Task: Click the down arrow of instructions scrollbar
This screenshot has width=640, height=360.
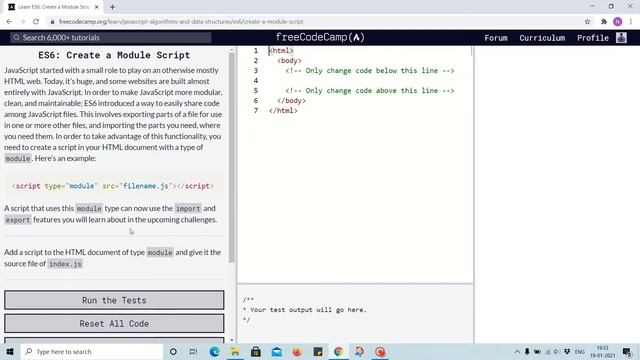Action: point(232,340)
